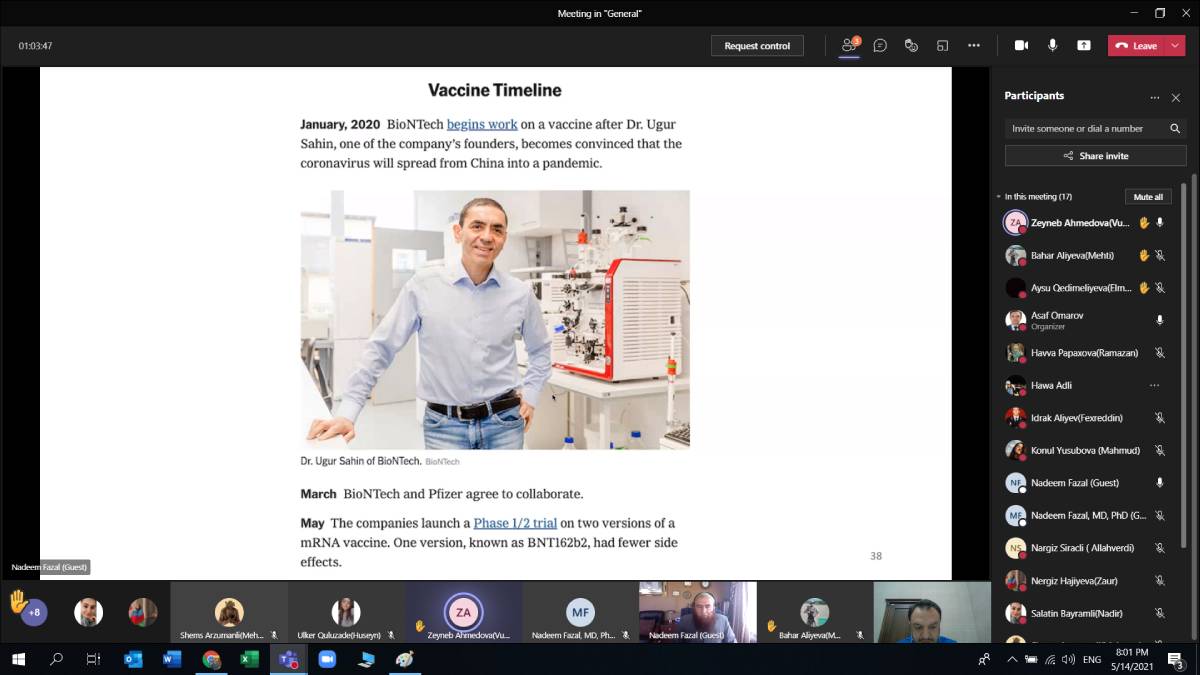Select Nadeem Fazal (Guest) video thumbnail
Viewport: 1200px width, 675px height.
698,612
